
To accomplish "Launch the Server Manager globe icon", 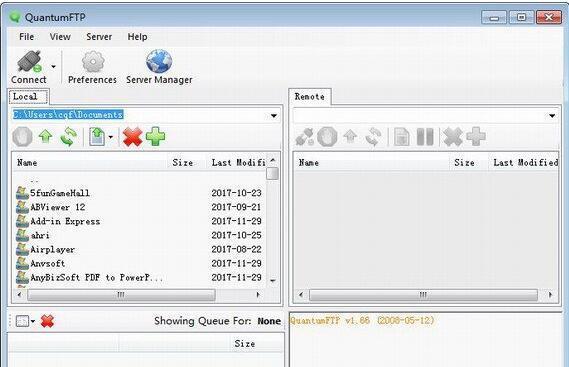I will [159, 61].
